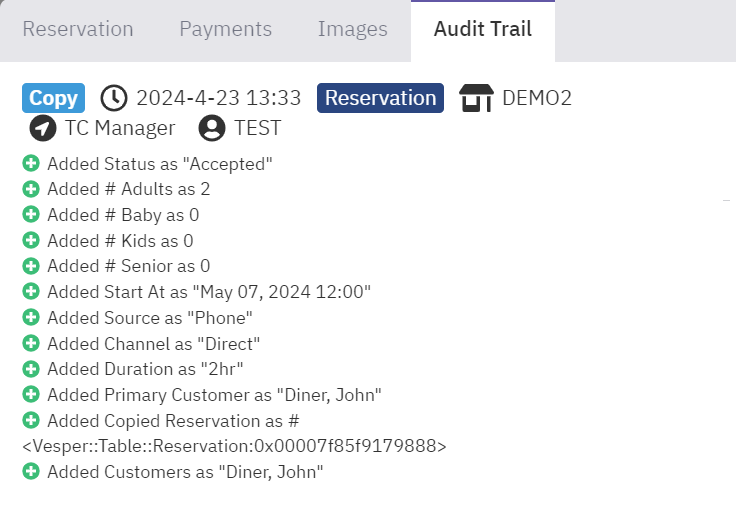Click the green plus beside Added # Adults
Image resolution: width=736 pixels, height=513 pixels.
31,189
